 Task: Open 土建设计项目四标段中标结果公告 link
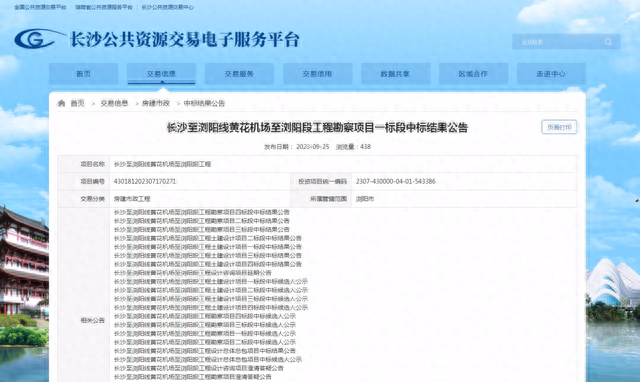pos(208,264)
